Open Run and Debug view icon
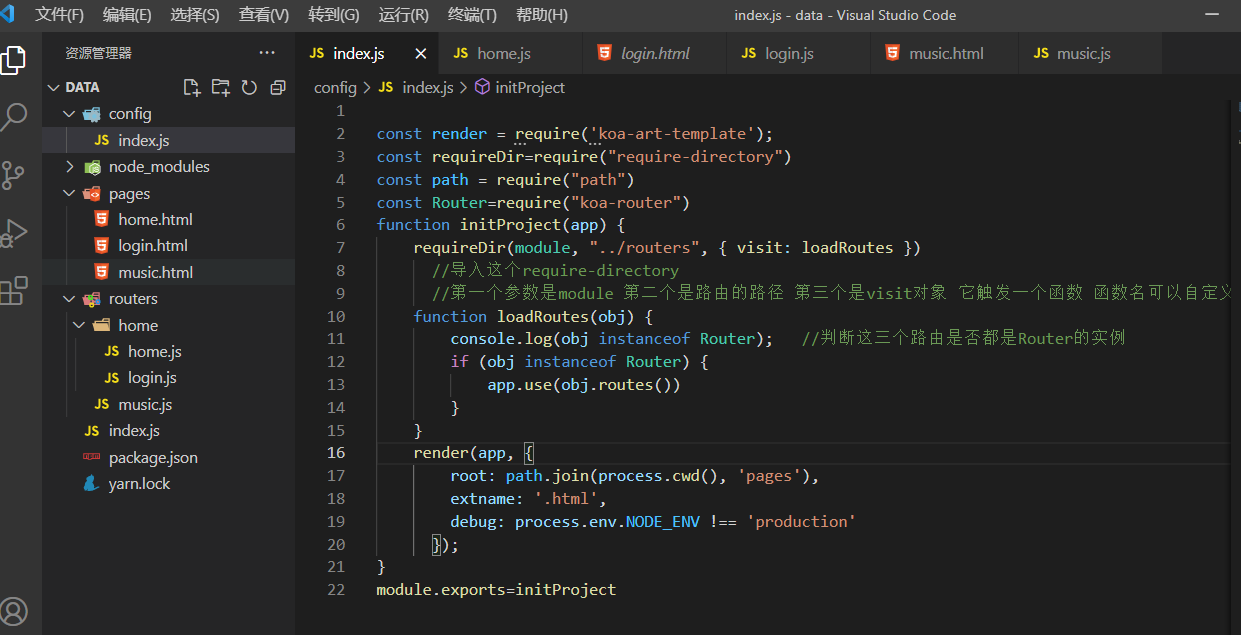The image size is (1241, 635). 13,233
